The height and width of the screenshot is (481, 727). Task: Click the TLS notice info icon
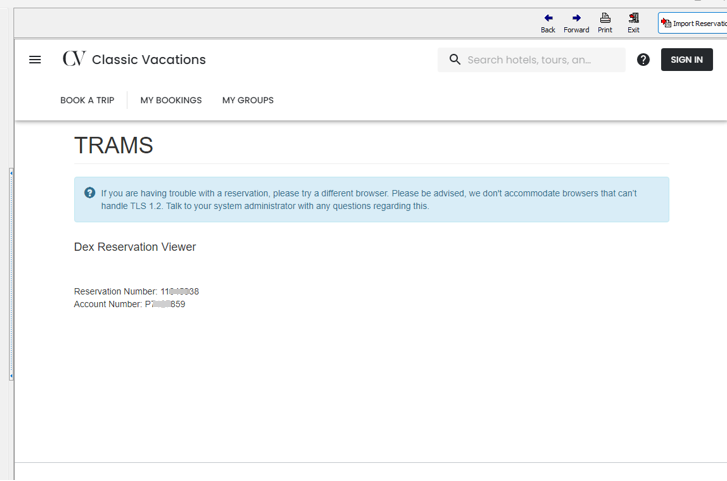89,192
